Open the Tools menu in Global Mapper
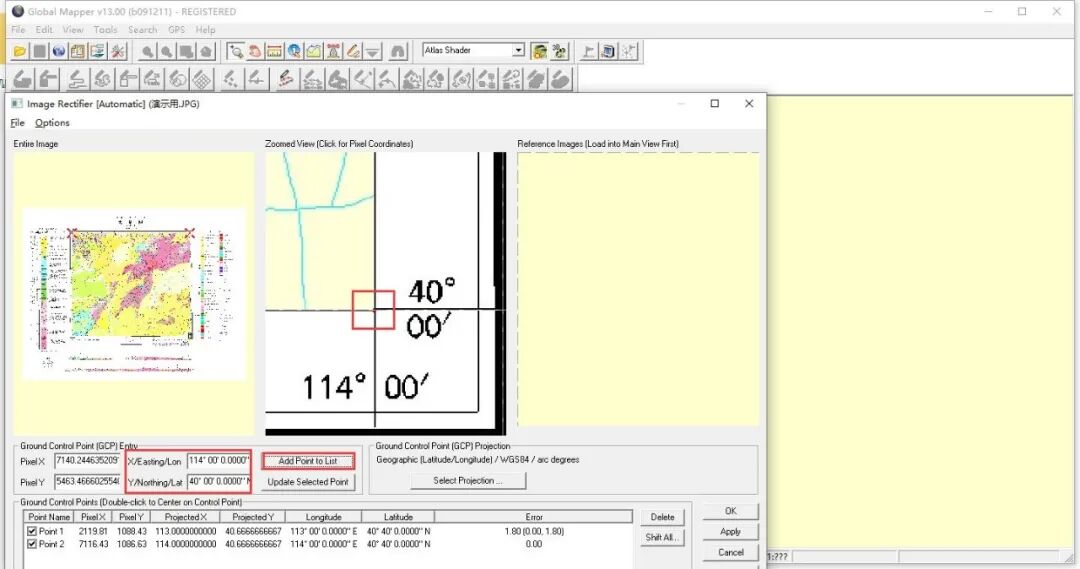1080x569 pixels. coord(105,30)
